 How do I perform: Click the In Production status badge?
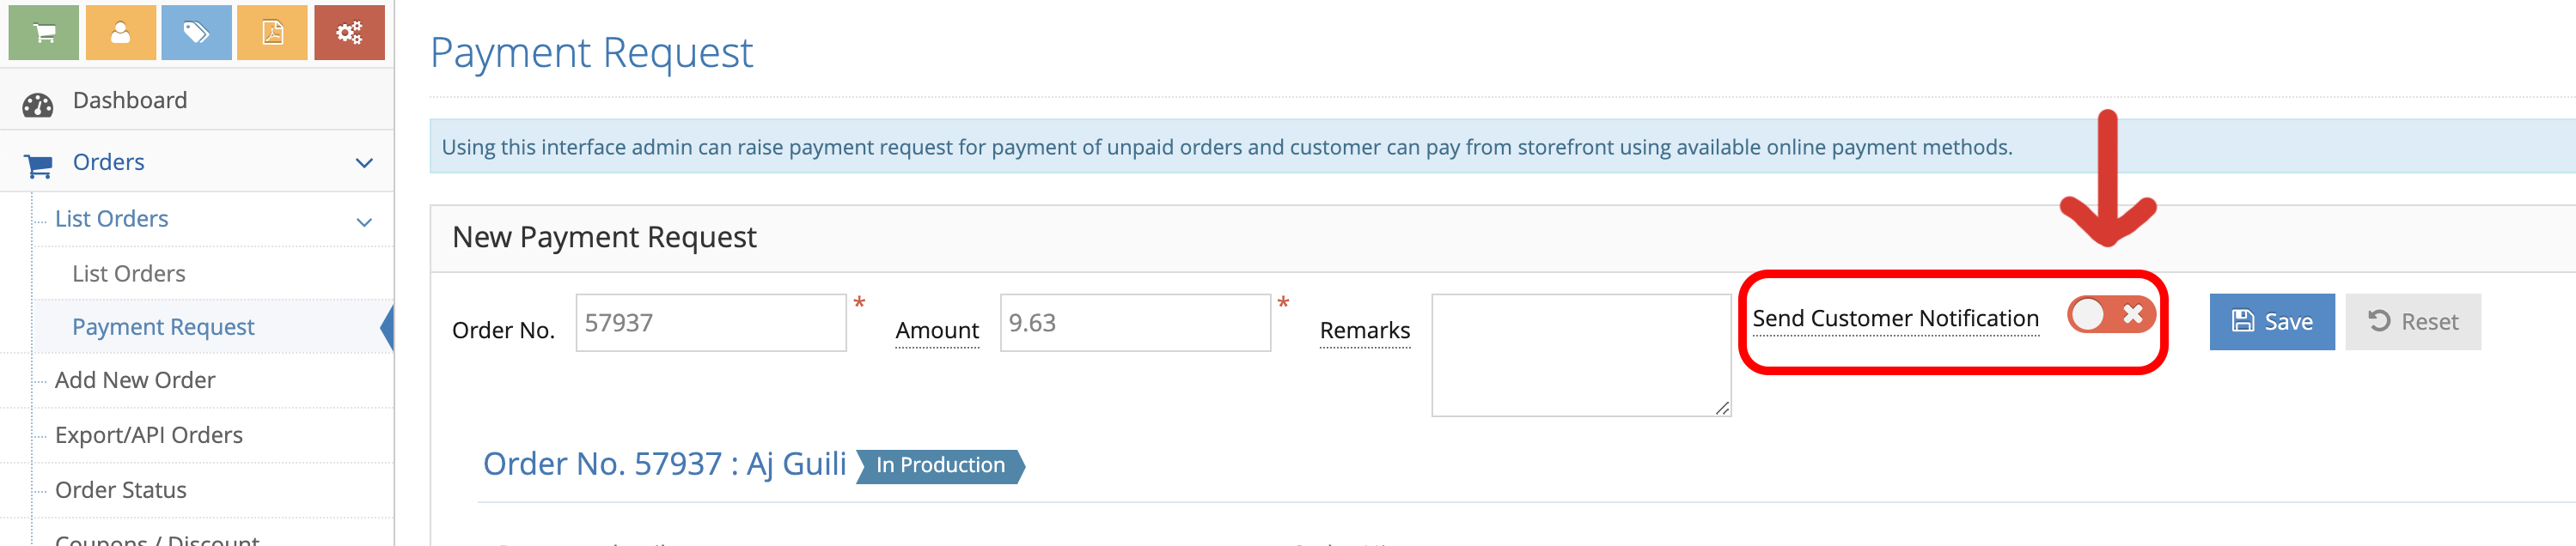click(940, 466)
